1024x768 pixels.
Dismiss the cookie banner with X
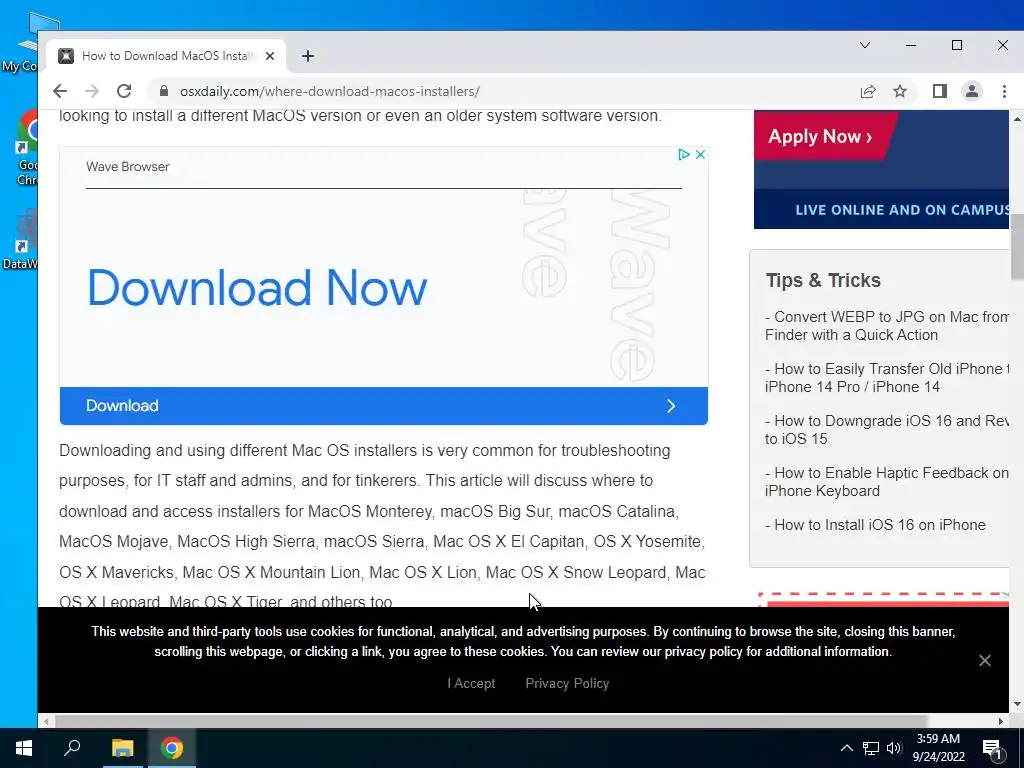click(x=985, y=660)
